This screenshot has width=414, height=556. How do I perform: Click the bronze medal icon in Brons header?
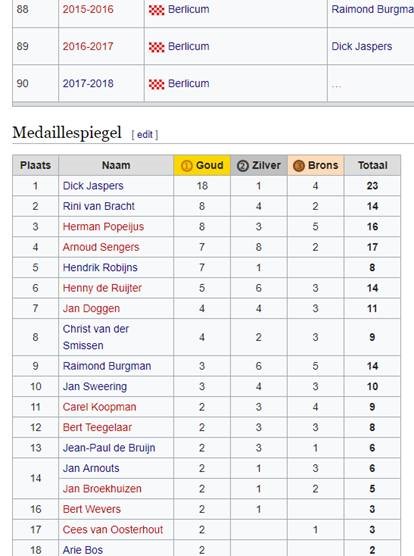(x=299, y=166)
